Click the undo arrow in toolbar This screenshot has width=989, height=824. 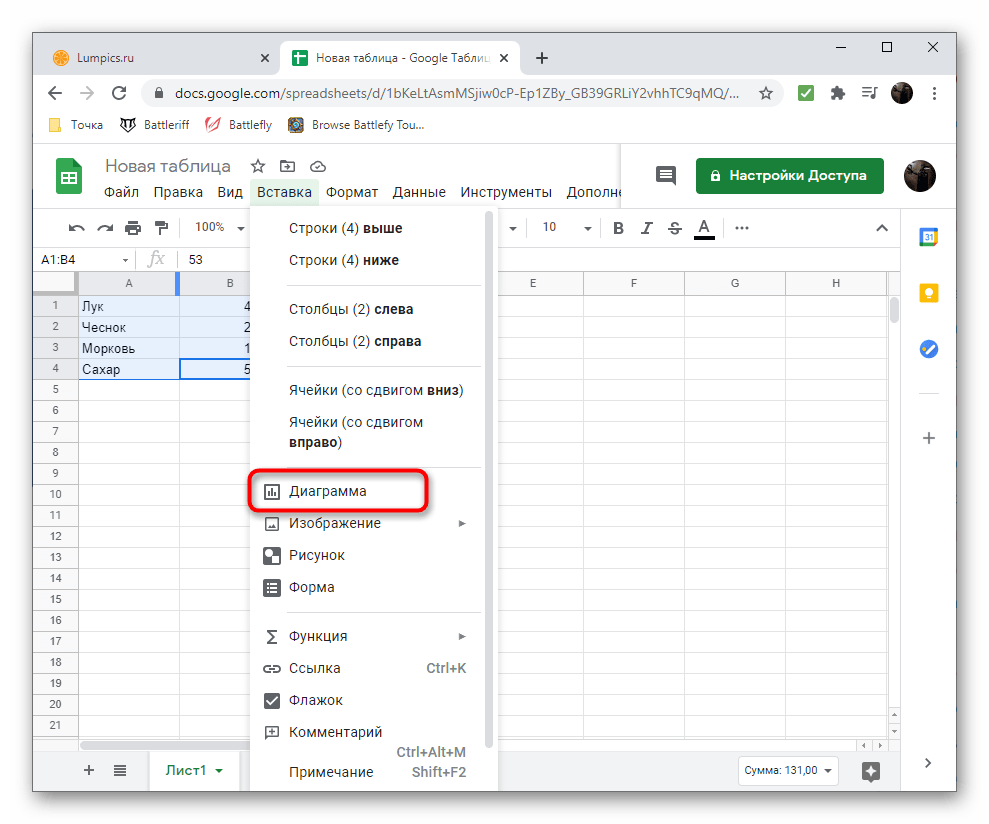pos(77,228)
